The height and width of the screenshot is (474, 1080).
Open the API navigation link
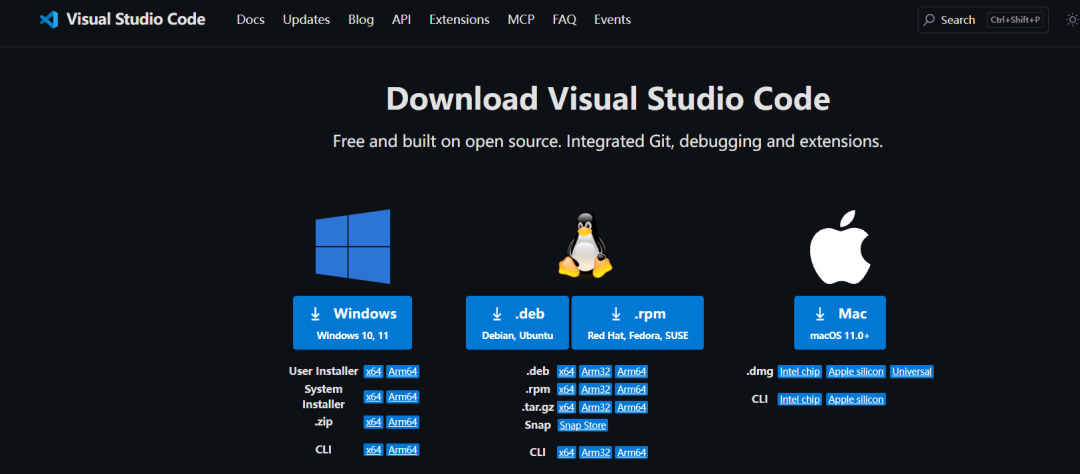coord(402,19)
